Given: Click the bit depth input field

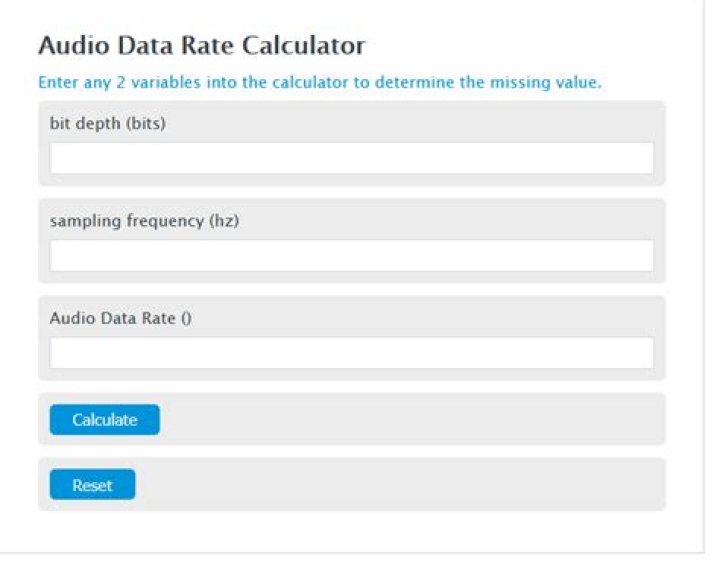Looking at the screenshot, I should (x=351, y=158).
